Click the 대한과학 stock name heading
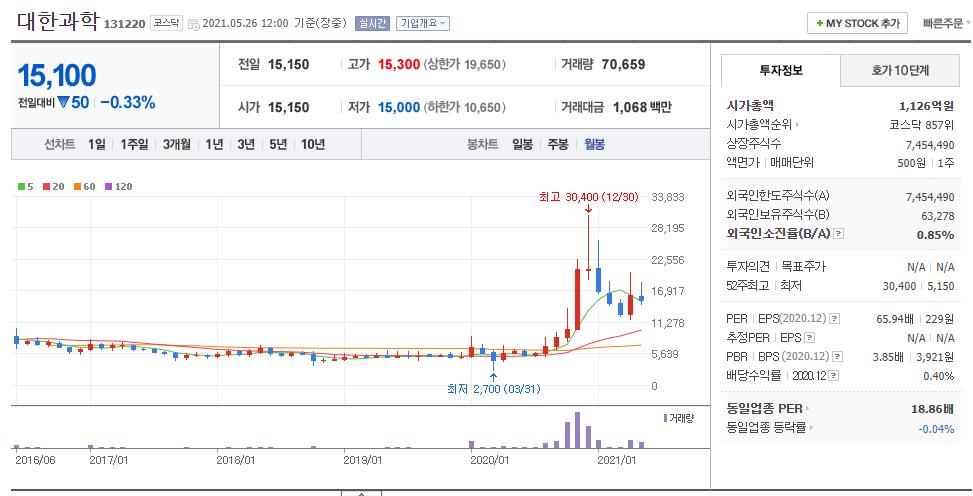The image size is (973, 496). [58, 21]
